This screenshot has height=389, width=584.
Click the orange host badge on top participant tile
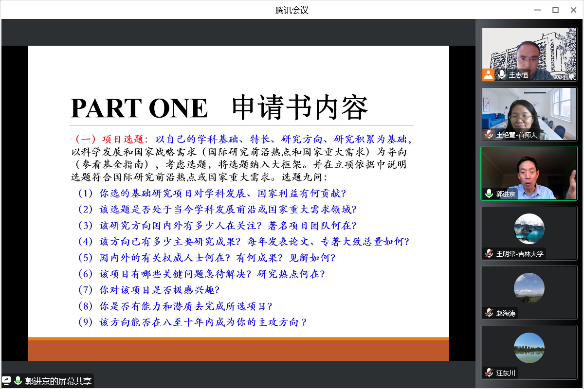(x=488, y=75)
